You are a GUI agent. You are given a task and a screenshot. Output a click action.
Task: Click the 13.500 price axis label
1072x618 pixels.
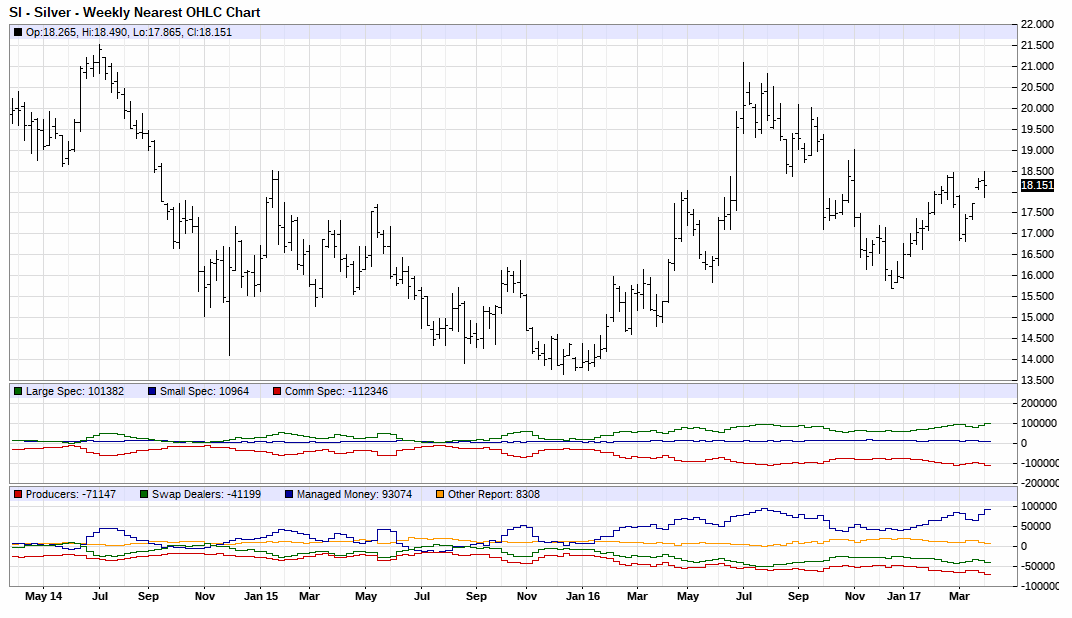click(1037, 380)
